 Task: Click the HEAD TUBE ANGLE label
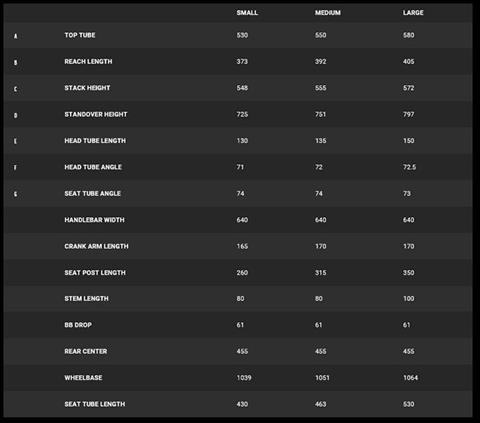coord(93,167)
